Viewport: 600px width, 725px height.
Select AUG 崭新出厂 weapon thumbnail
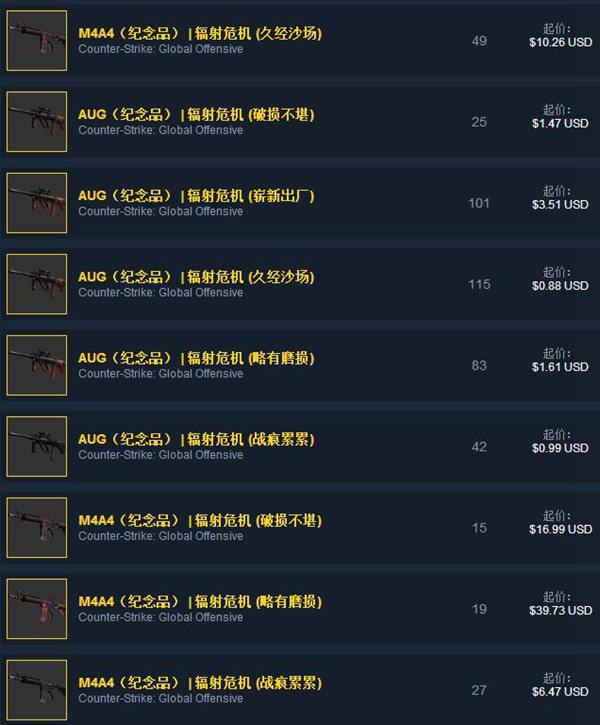pyautogui.click(x=37, y=203)
